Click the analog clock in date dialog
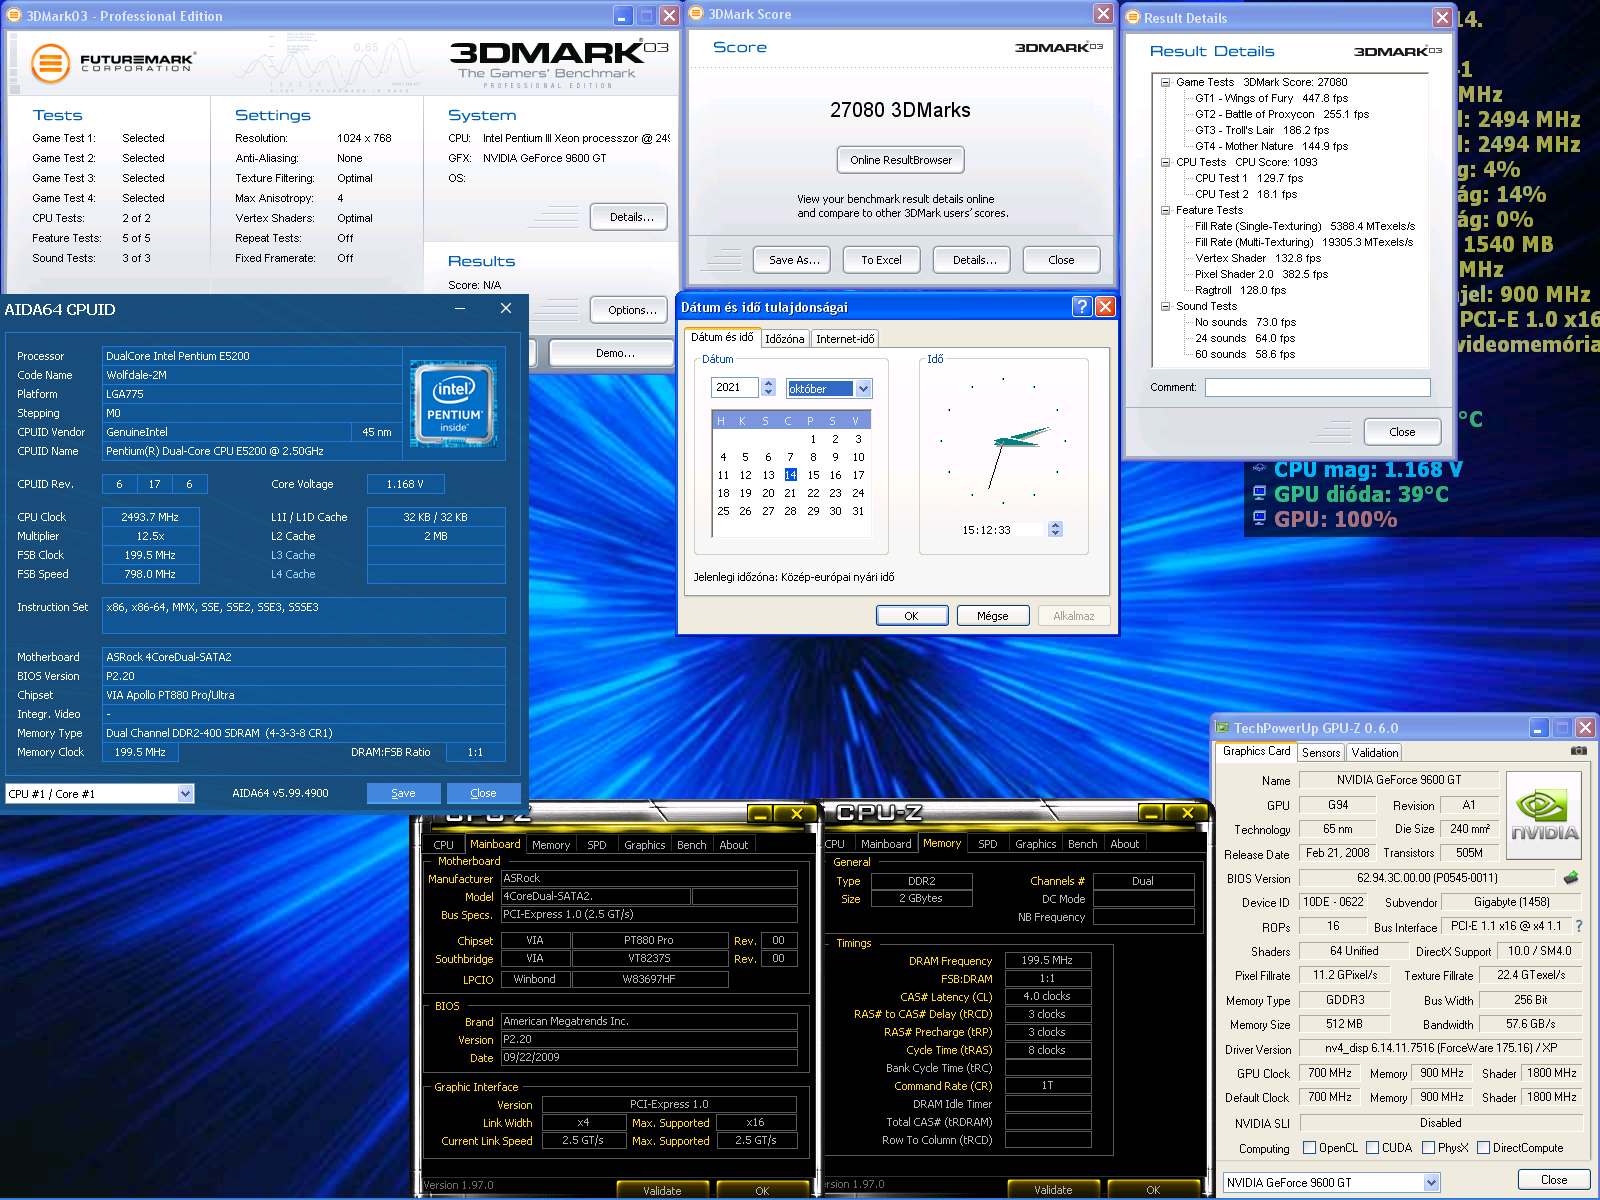Screen dimensions: 1600x1200 point(1003,440)
